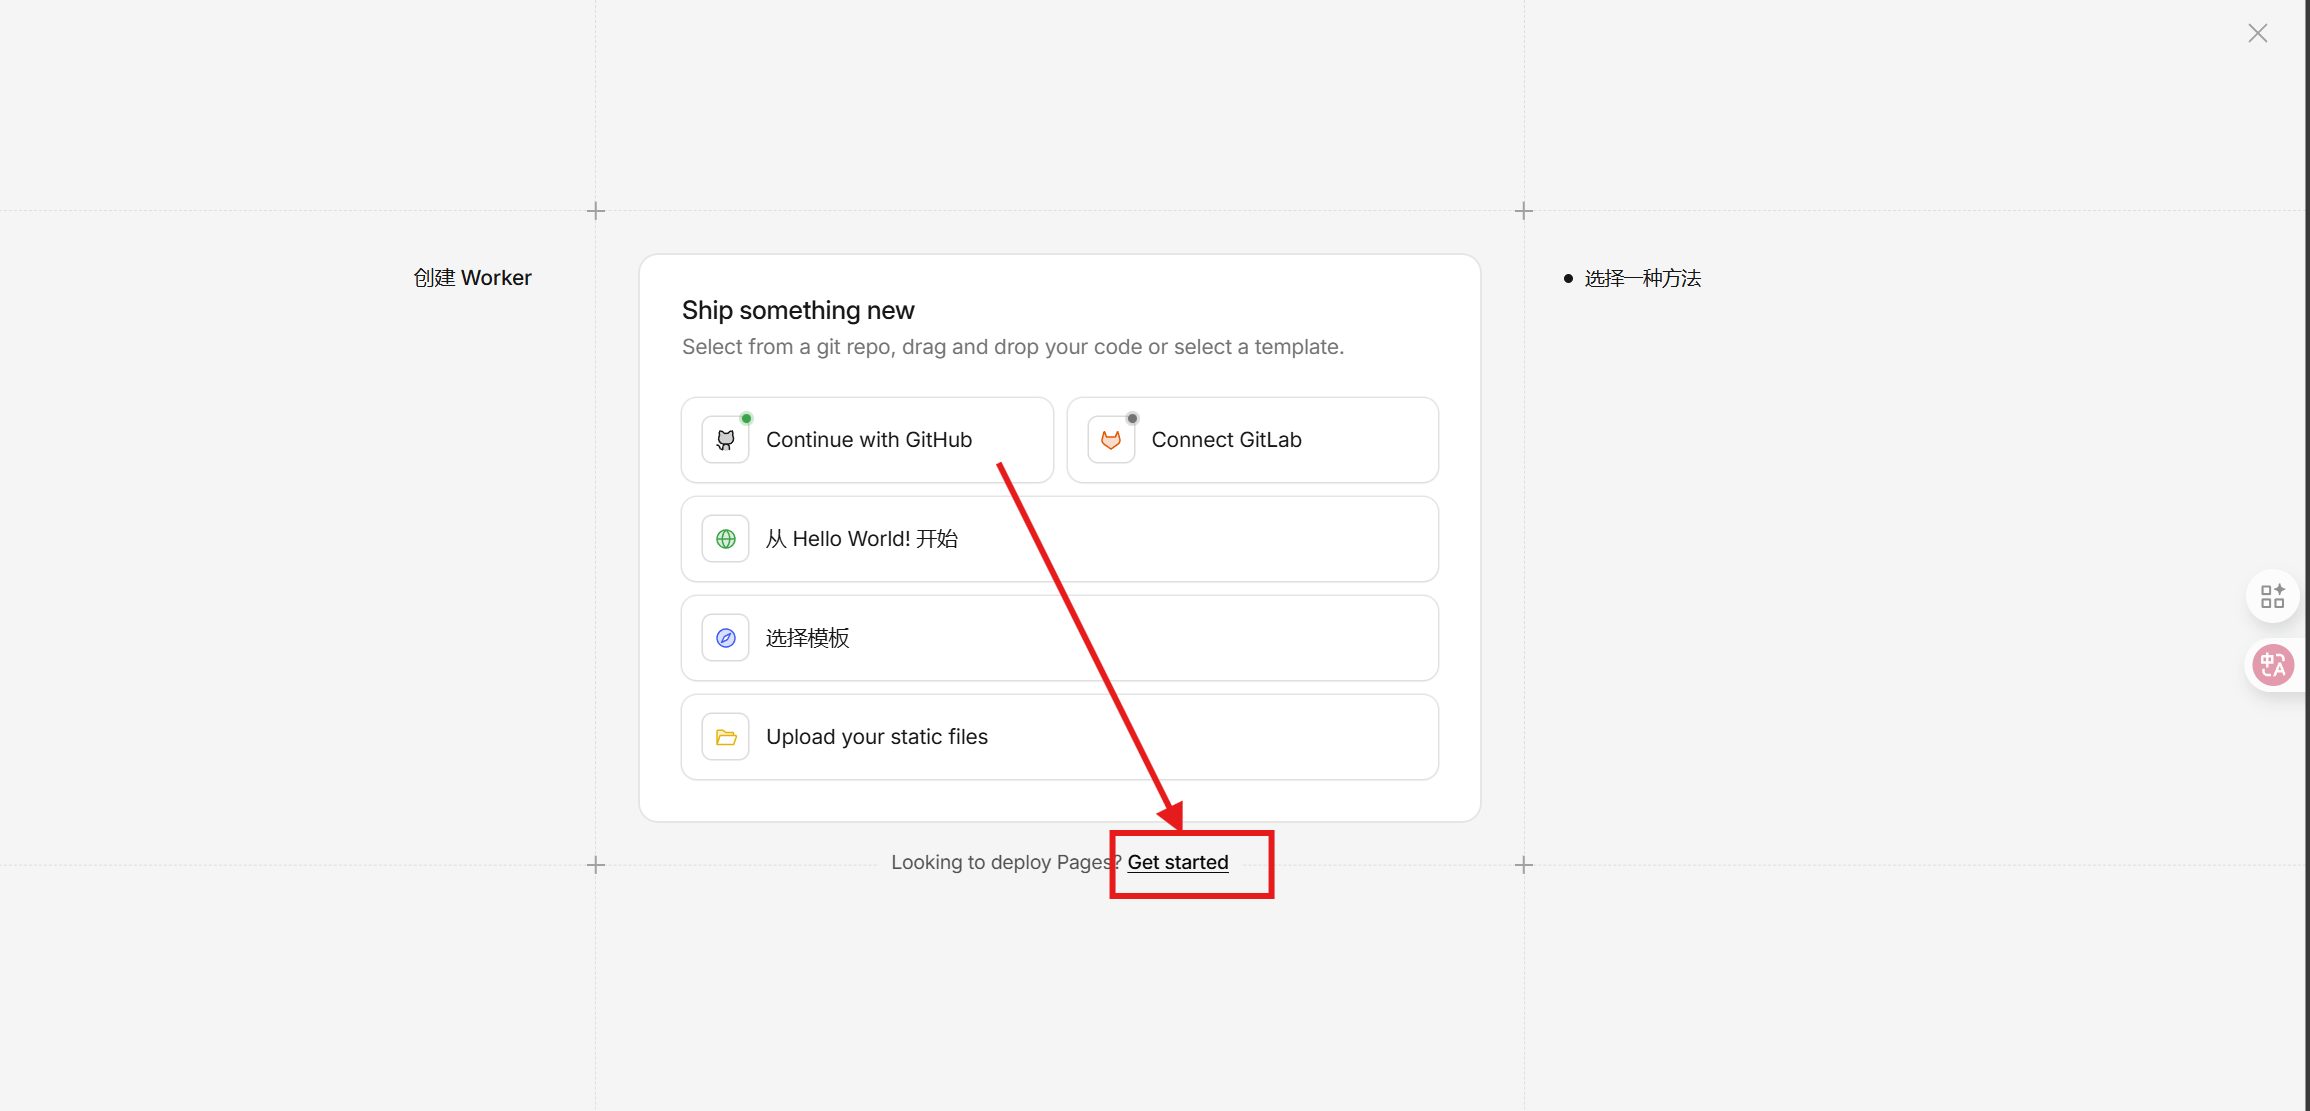This screenshot has width=2310, height=1111.
Task: Open the grid sparkle widget on right edge
Action: 2272,596
